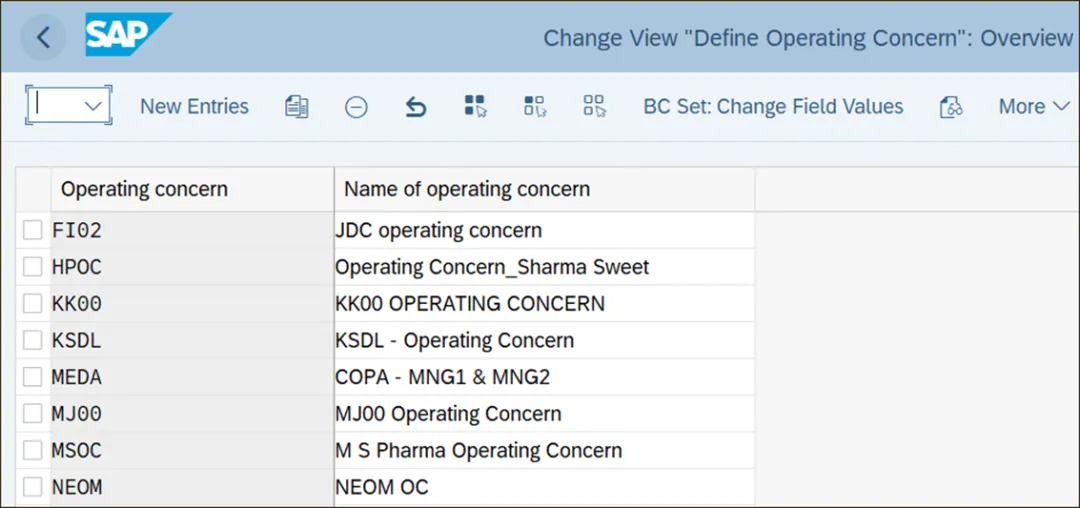This screenshot has width=1080, height=508.
Task: Click the Select All icon
Action: [x=475, y=107]
